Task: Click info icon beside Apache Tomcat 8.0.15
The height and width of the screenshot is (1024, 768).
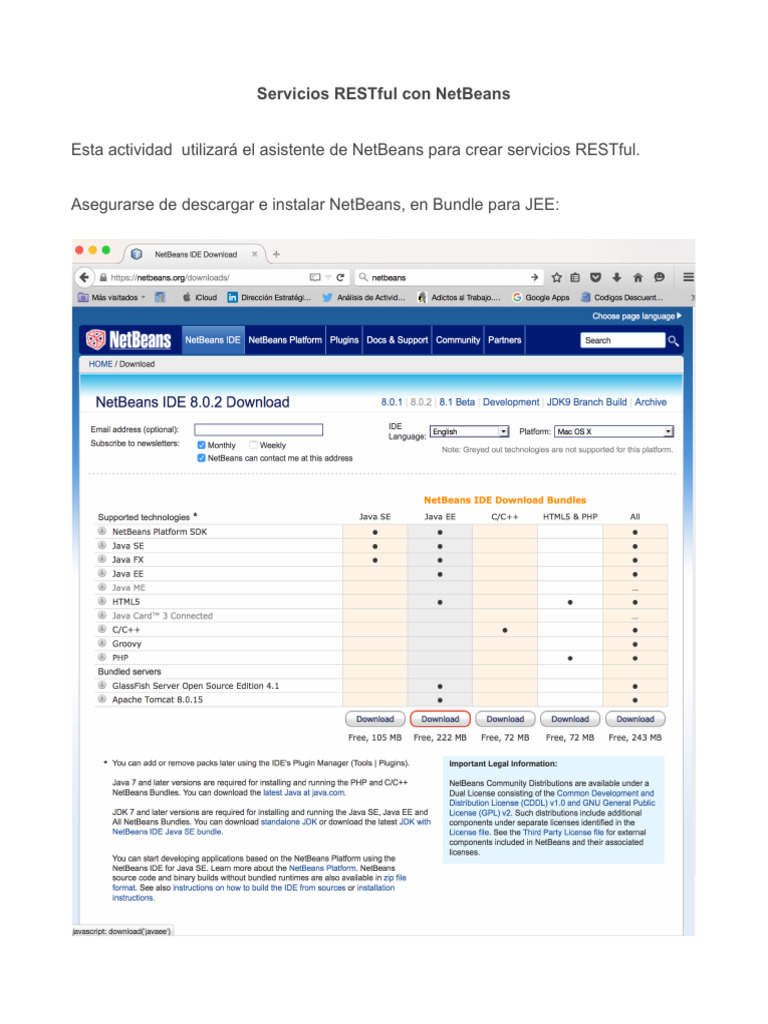Action: (102, 699)
